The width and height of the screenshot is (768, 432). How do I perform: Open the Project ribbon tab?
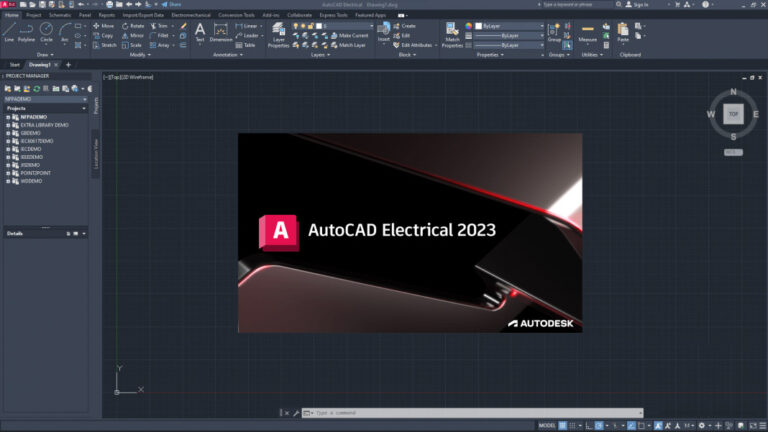click(x=33, y=15)
